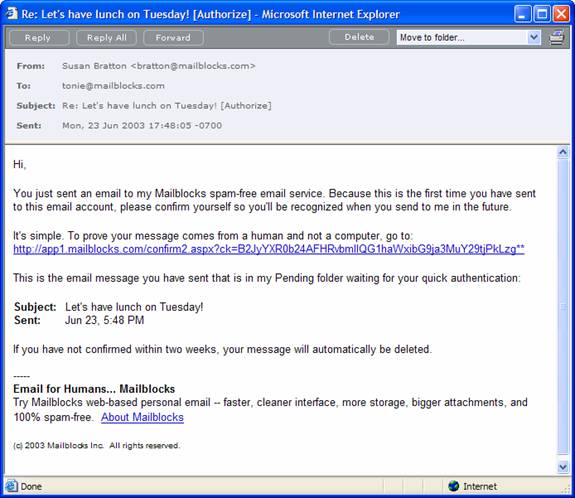
Task: Close the email window
Action: click(561, 14)
